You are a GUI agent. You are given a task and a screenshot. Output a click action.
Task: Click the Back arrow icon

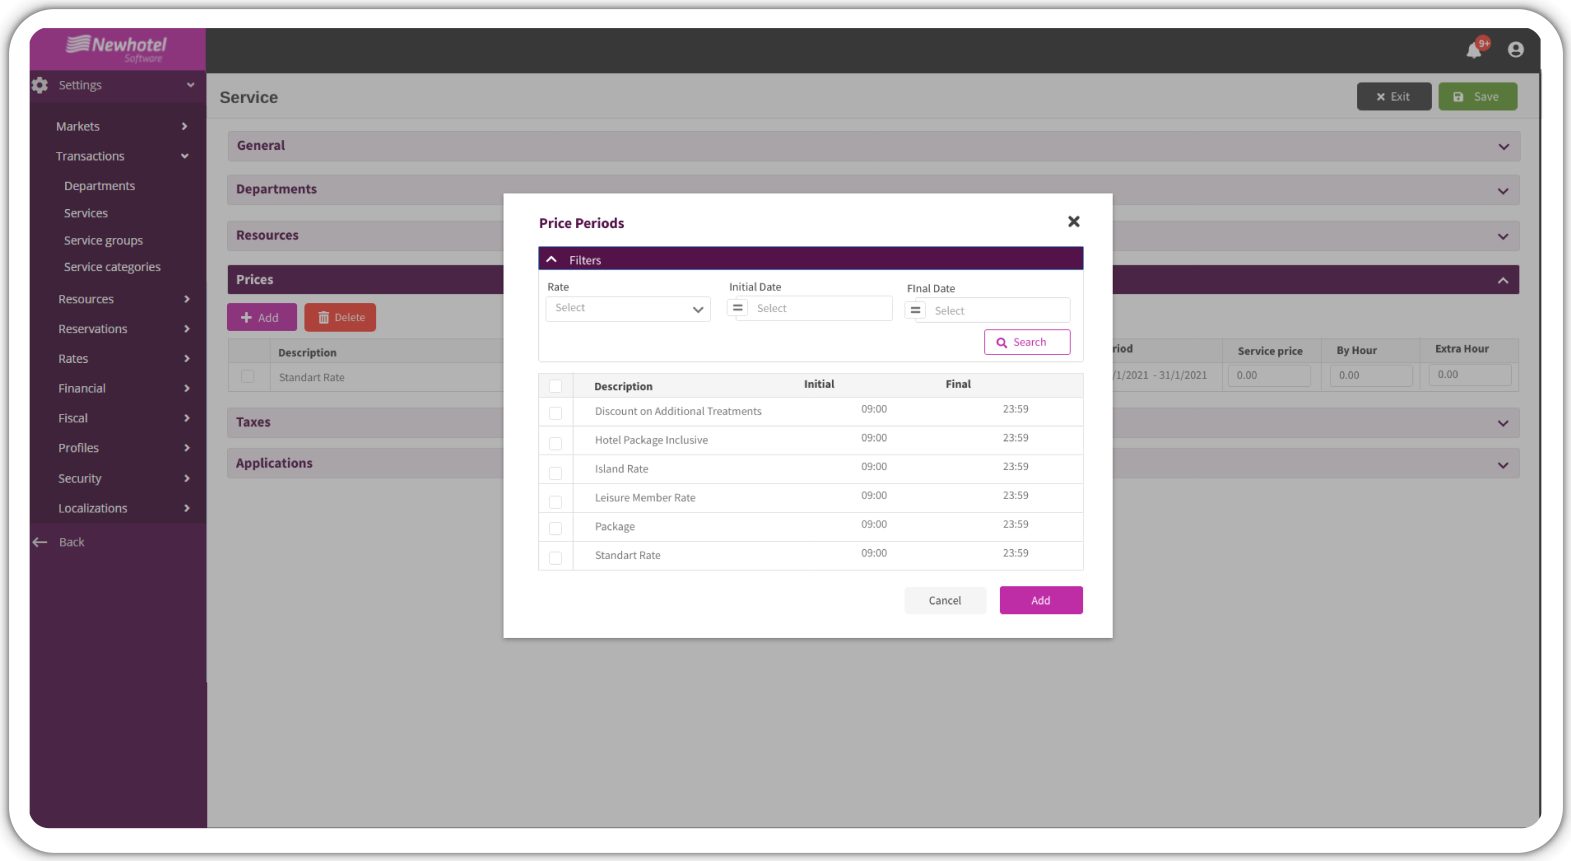(x=40, y=542)
